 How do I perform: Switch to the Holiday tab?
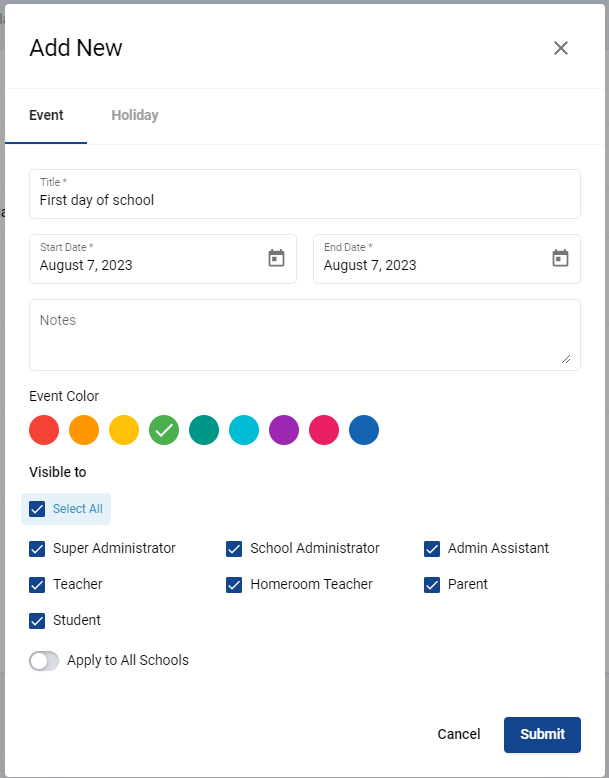point(135,115)
